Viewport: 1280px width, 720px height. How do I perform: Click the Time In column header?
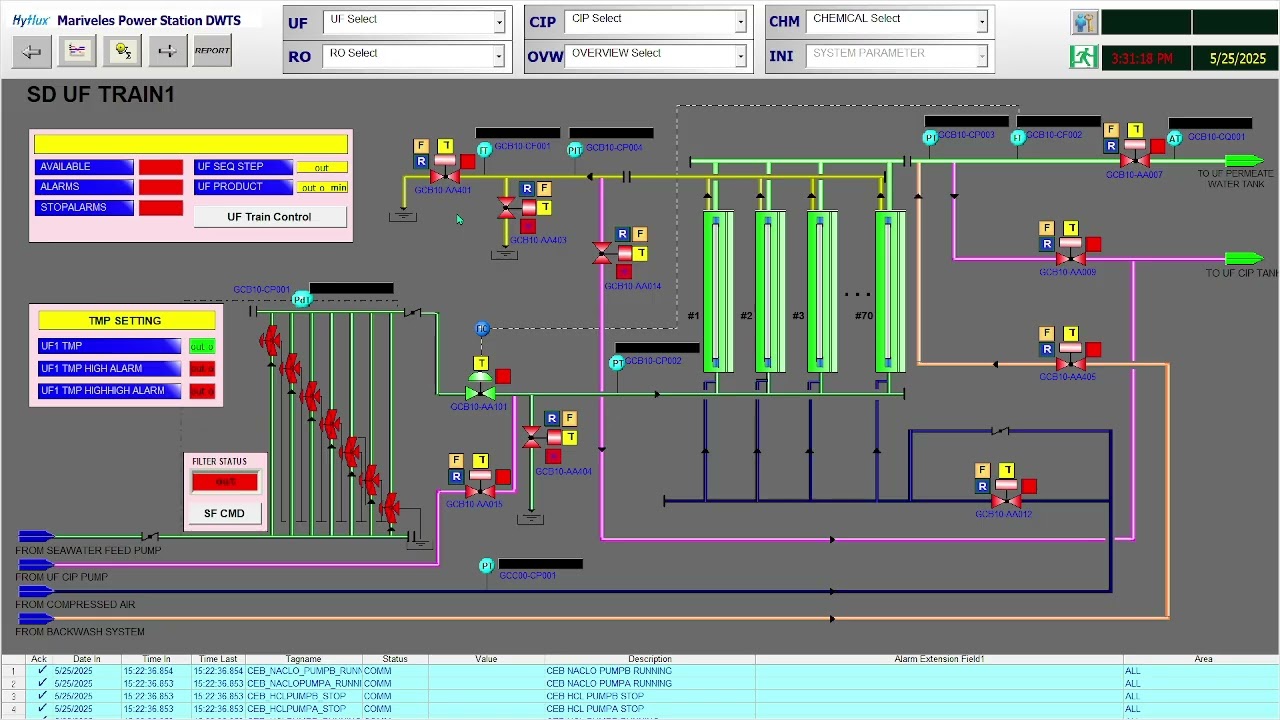click(x=156, y=659)
